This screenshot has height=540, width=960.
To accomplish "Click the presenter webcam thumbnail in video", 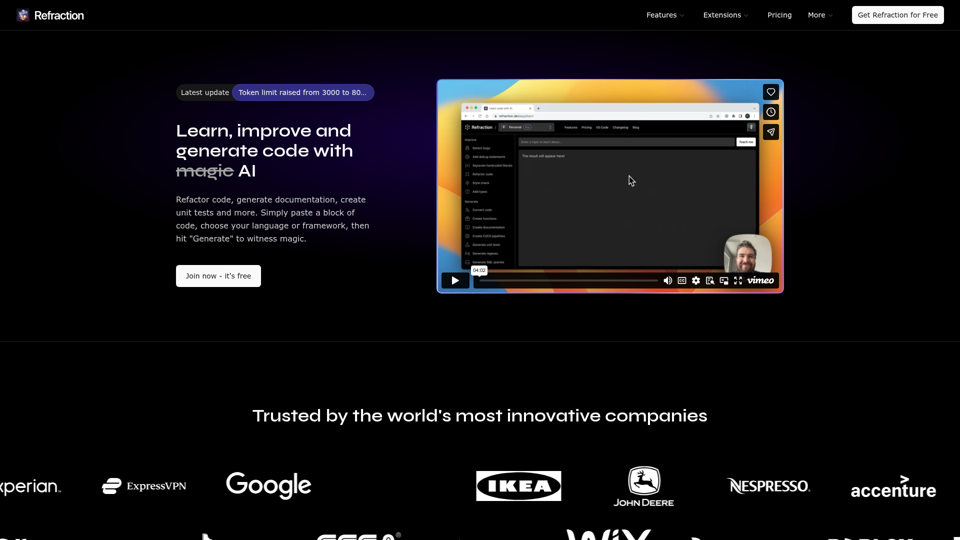I will 748,253.
